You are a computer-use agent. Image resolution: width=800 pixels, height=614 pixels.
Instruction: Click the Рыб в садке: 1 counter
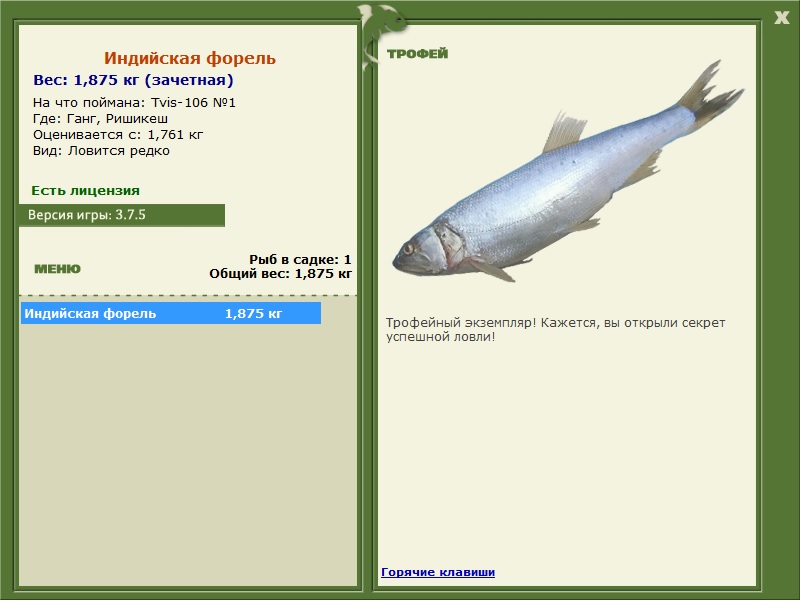click(x=300, y=259)
